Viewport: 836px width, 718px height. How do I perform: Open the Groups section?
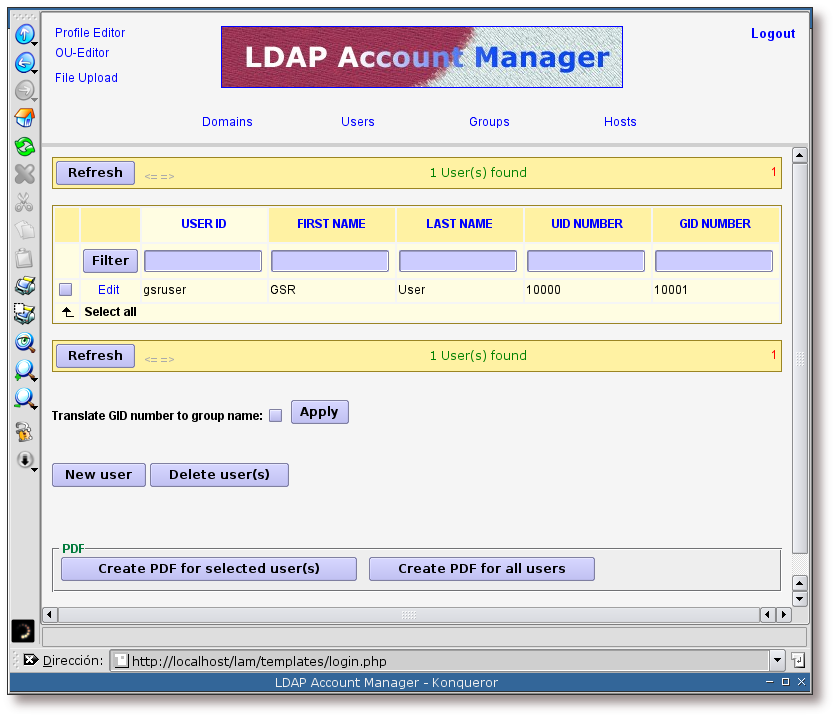[489, 122]
